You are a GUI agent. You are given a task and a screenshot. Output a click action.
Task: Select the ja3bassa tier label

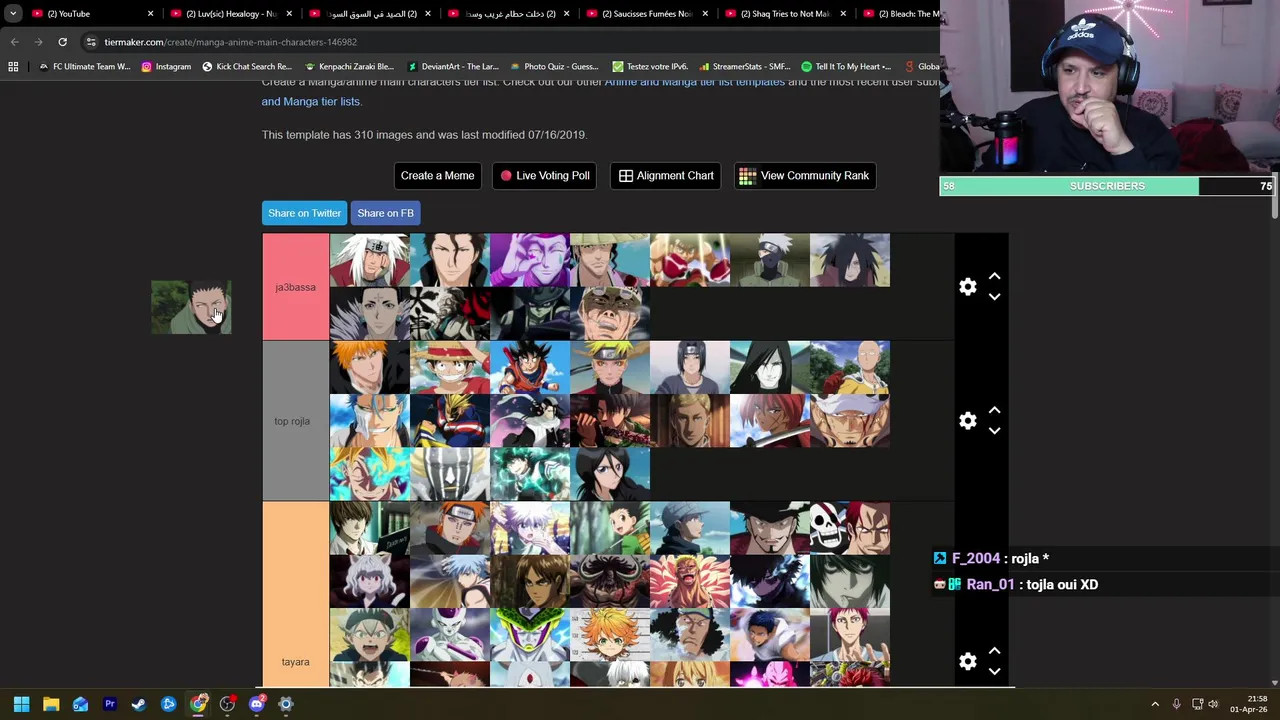point(295,287)
